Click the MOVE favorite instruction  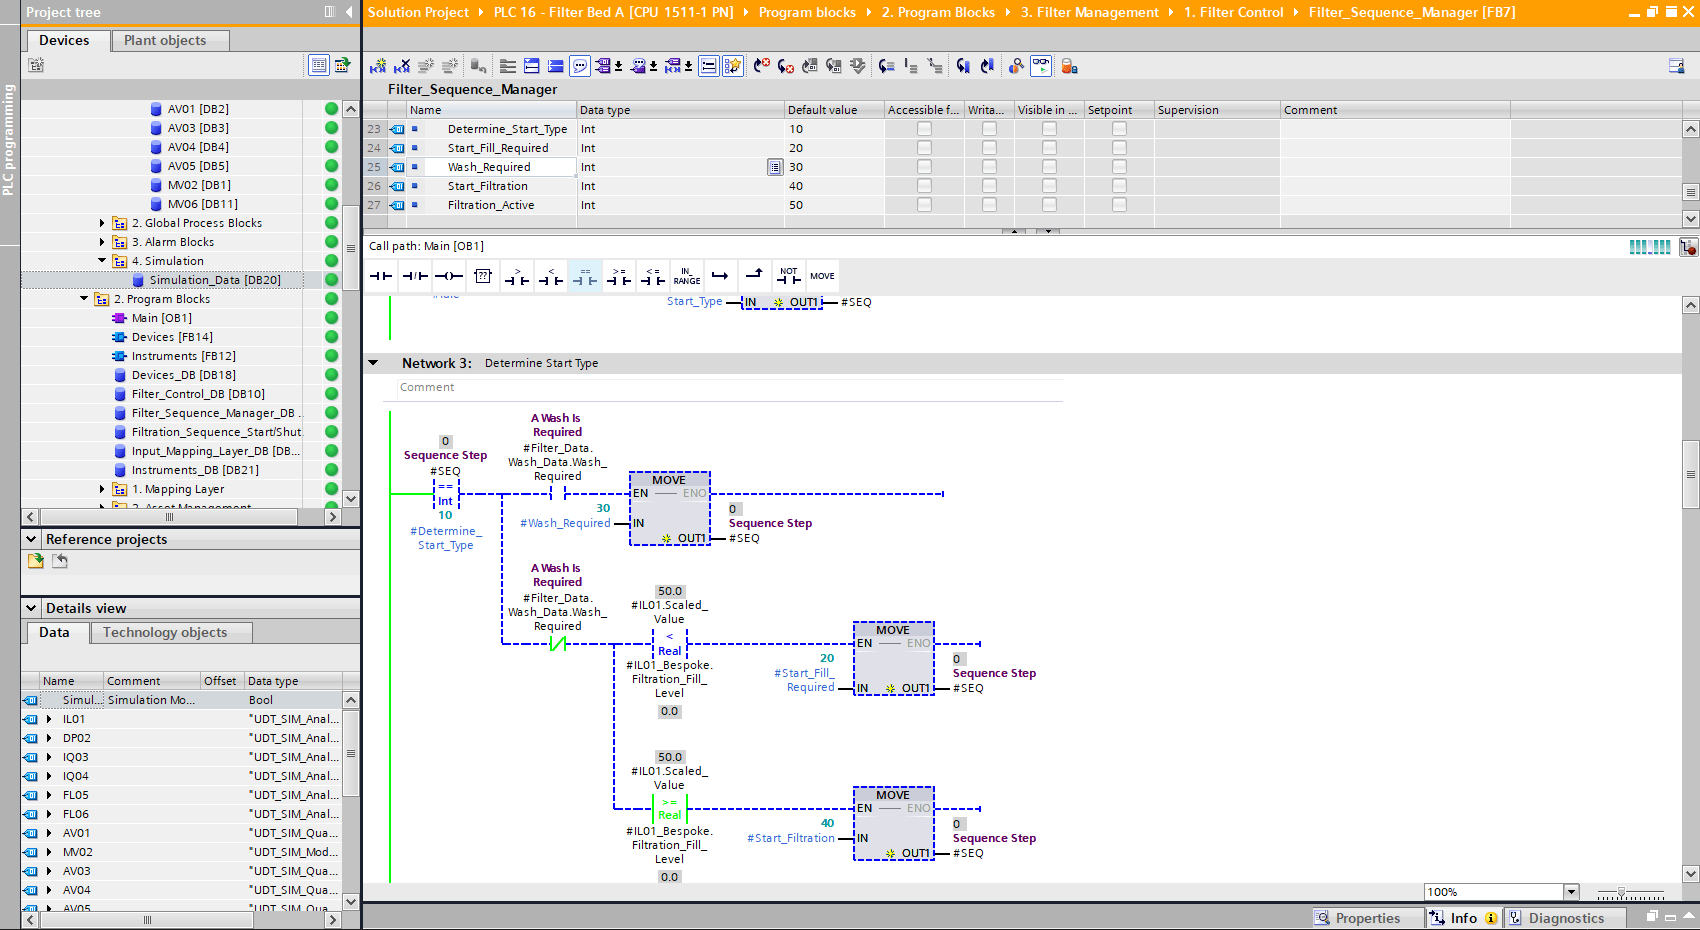coord(822,276)
